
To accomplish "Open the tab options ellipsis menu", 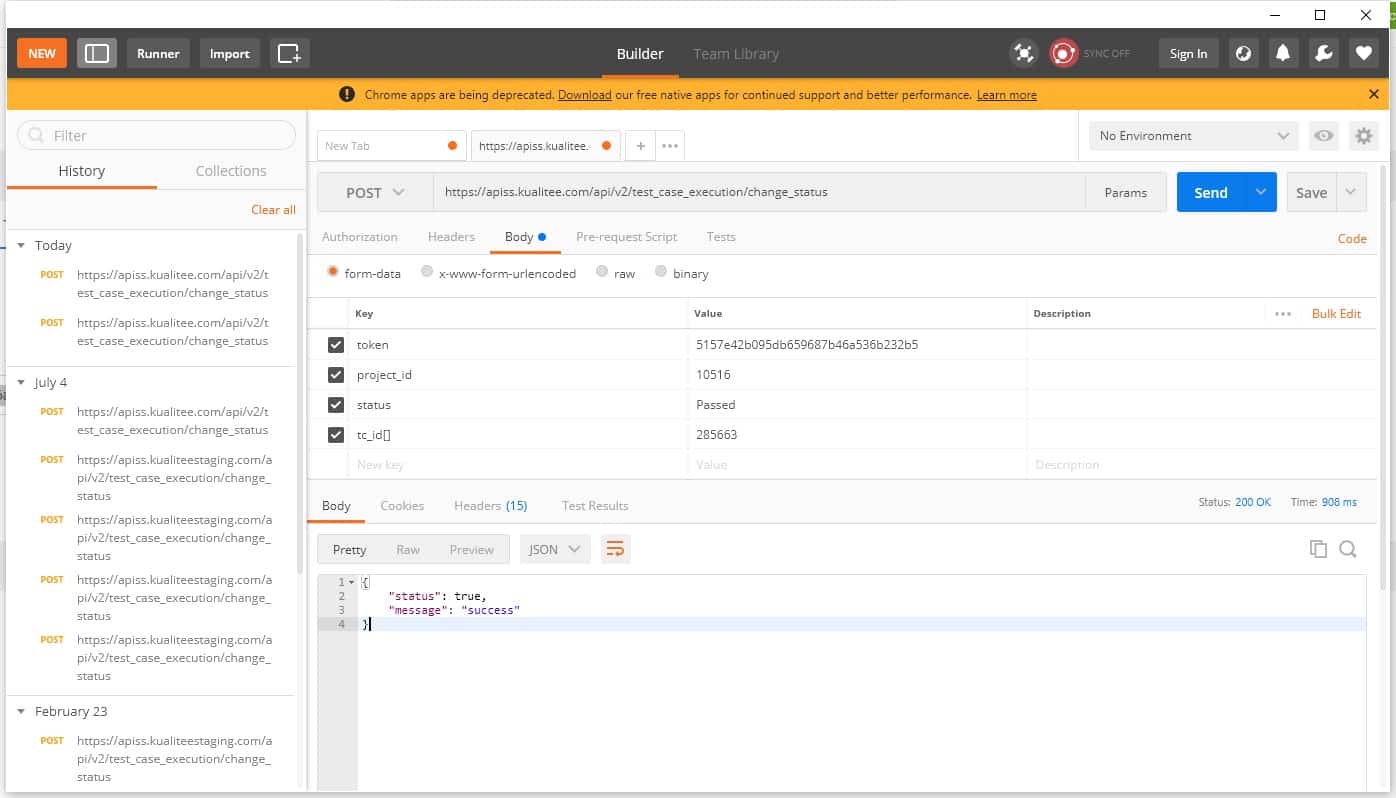I will point(670,146).
